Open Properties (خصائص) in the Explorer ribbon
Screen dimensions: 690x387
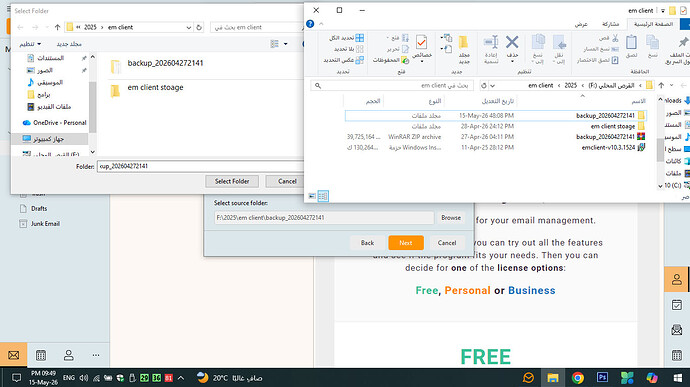[x=421, y=42]
